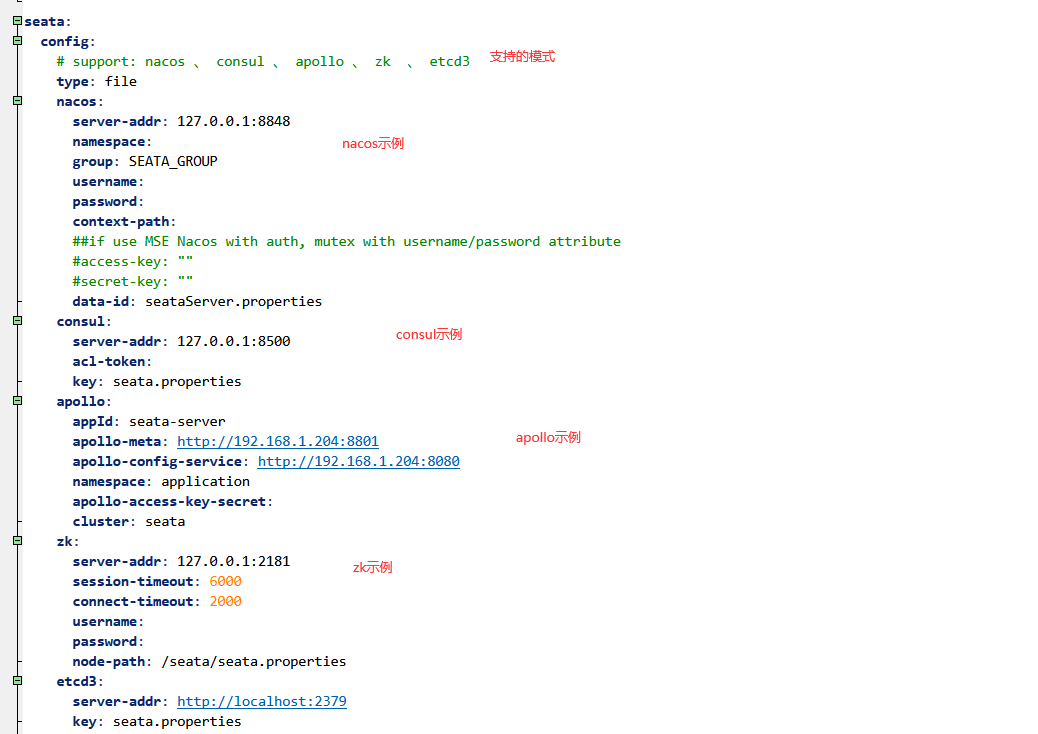
Task: Open the apollo-config-service link http://192.168.1.204:8080
Action: click(x=358, y=461)
